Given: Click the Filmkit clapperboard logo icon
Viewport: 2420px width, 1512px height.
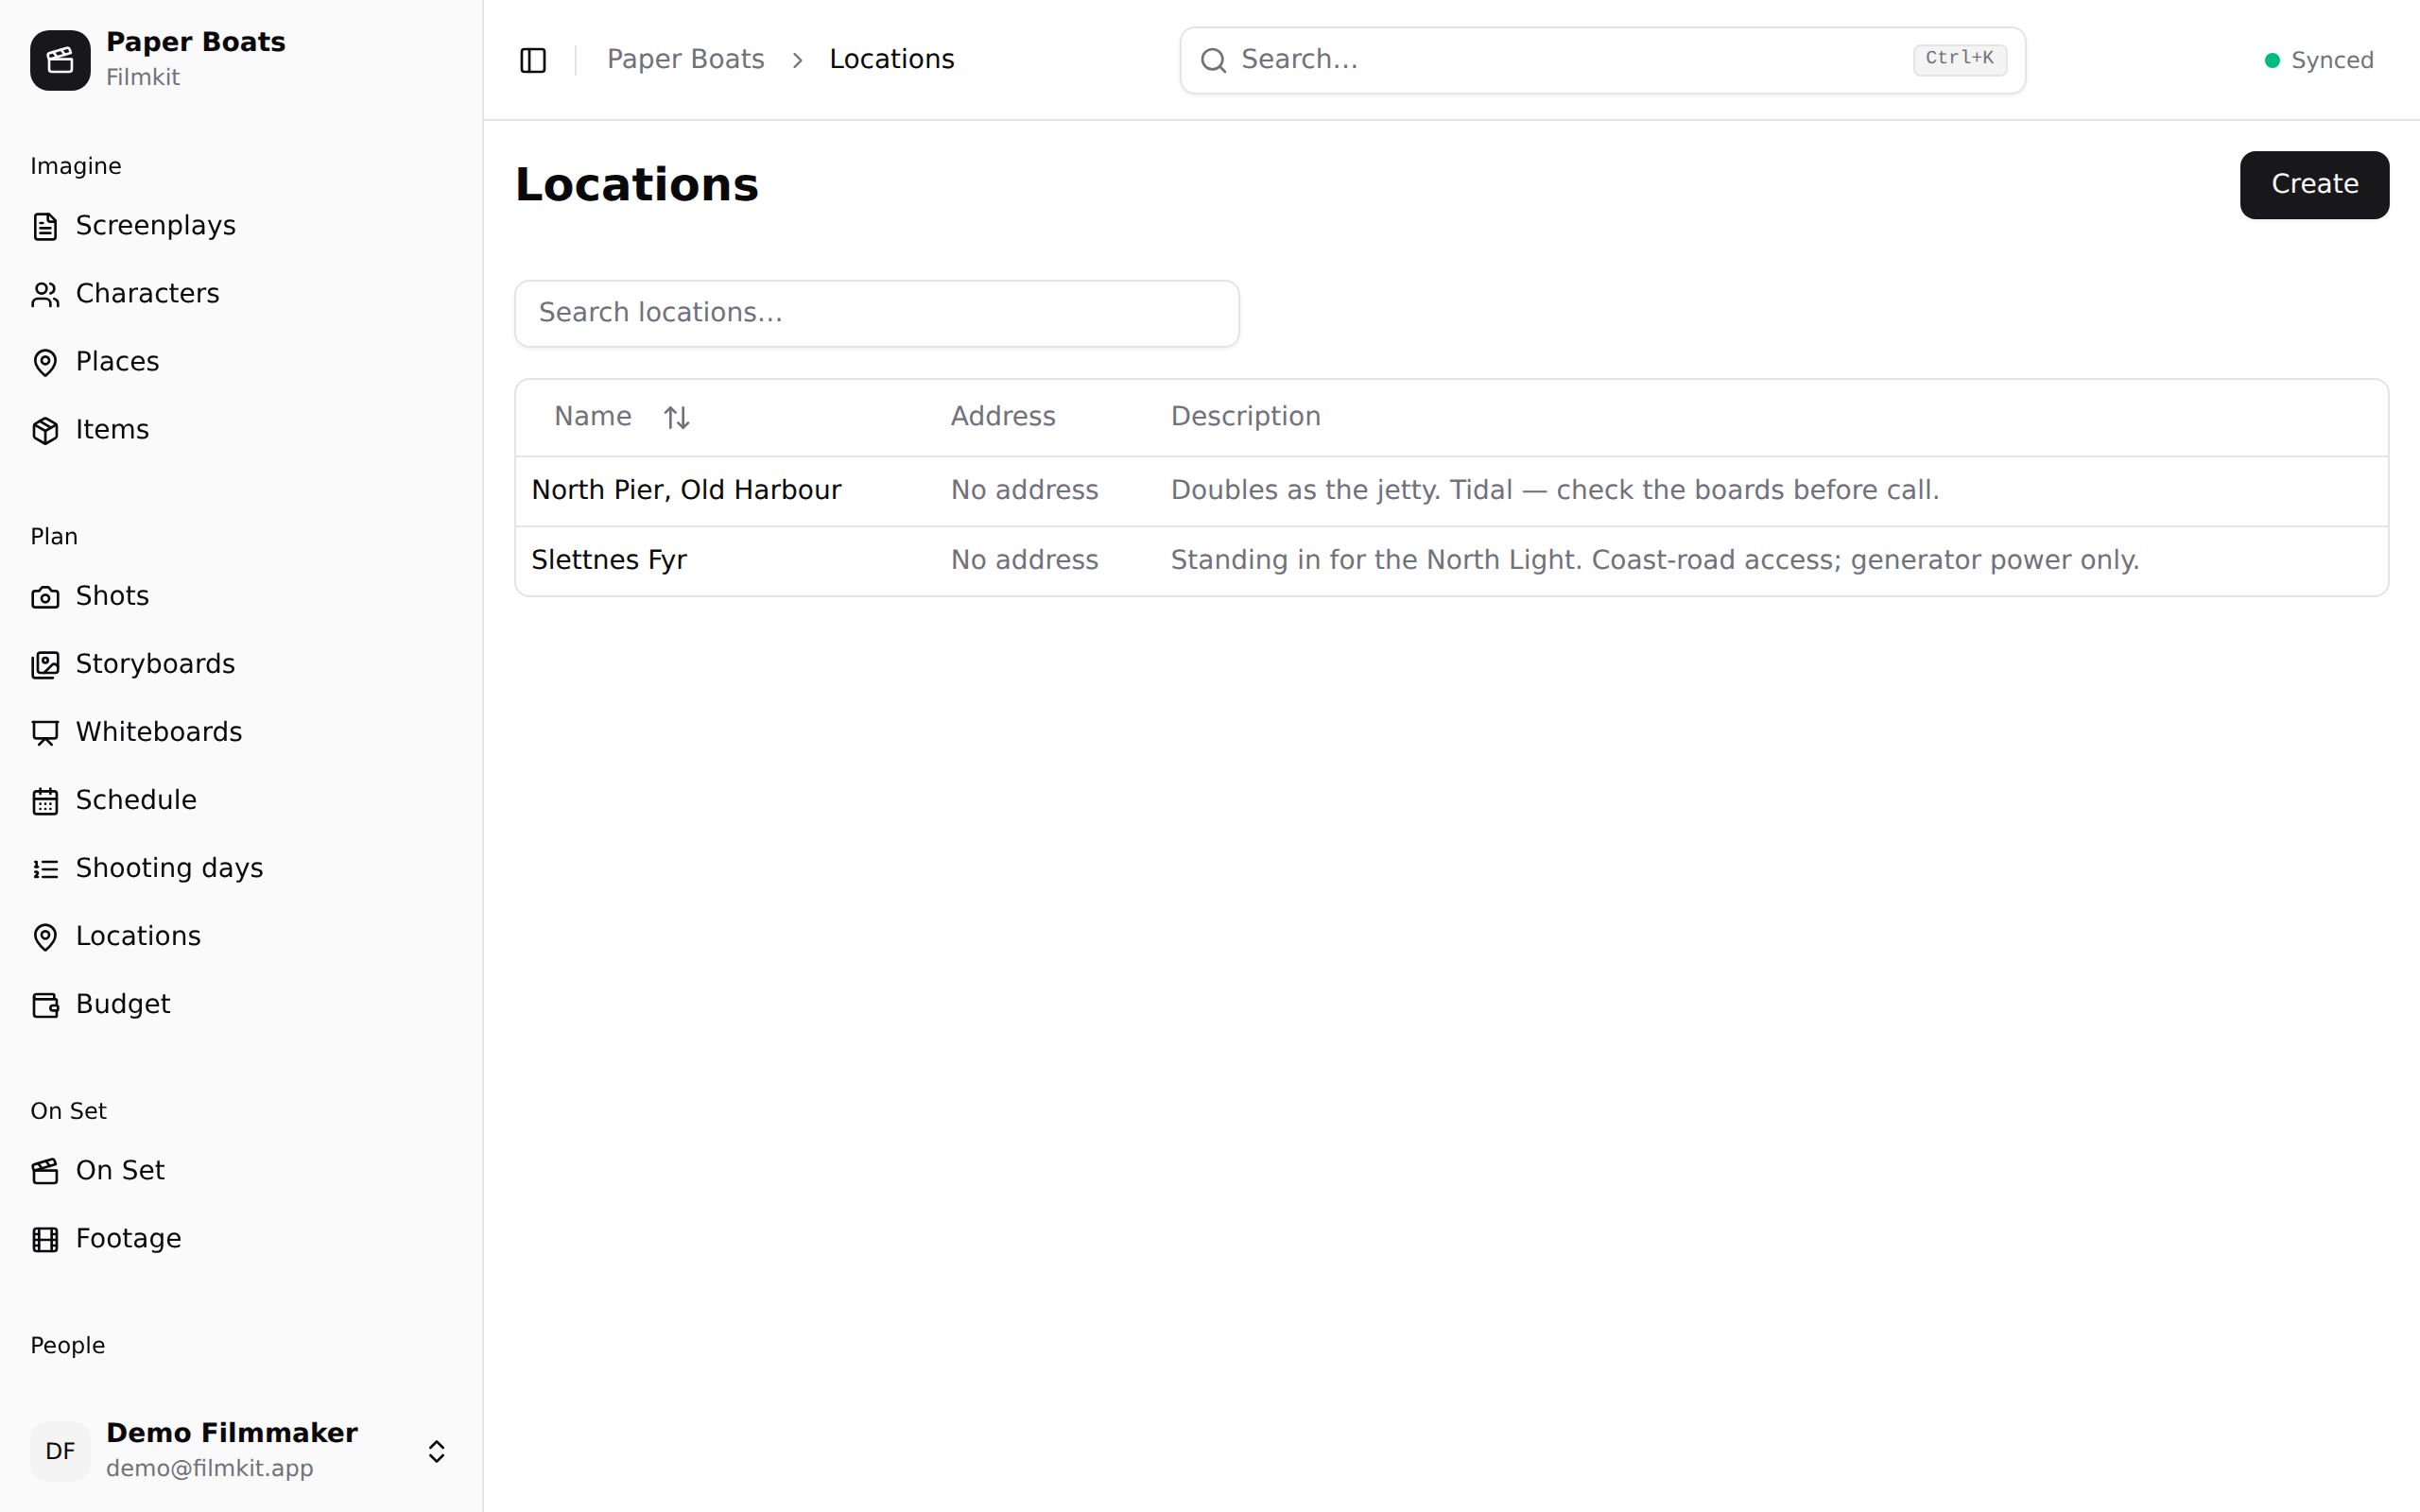Looking at the screenshot, I should pos(60,60).
